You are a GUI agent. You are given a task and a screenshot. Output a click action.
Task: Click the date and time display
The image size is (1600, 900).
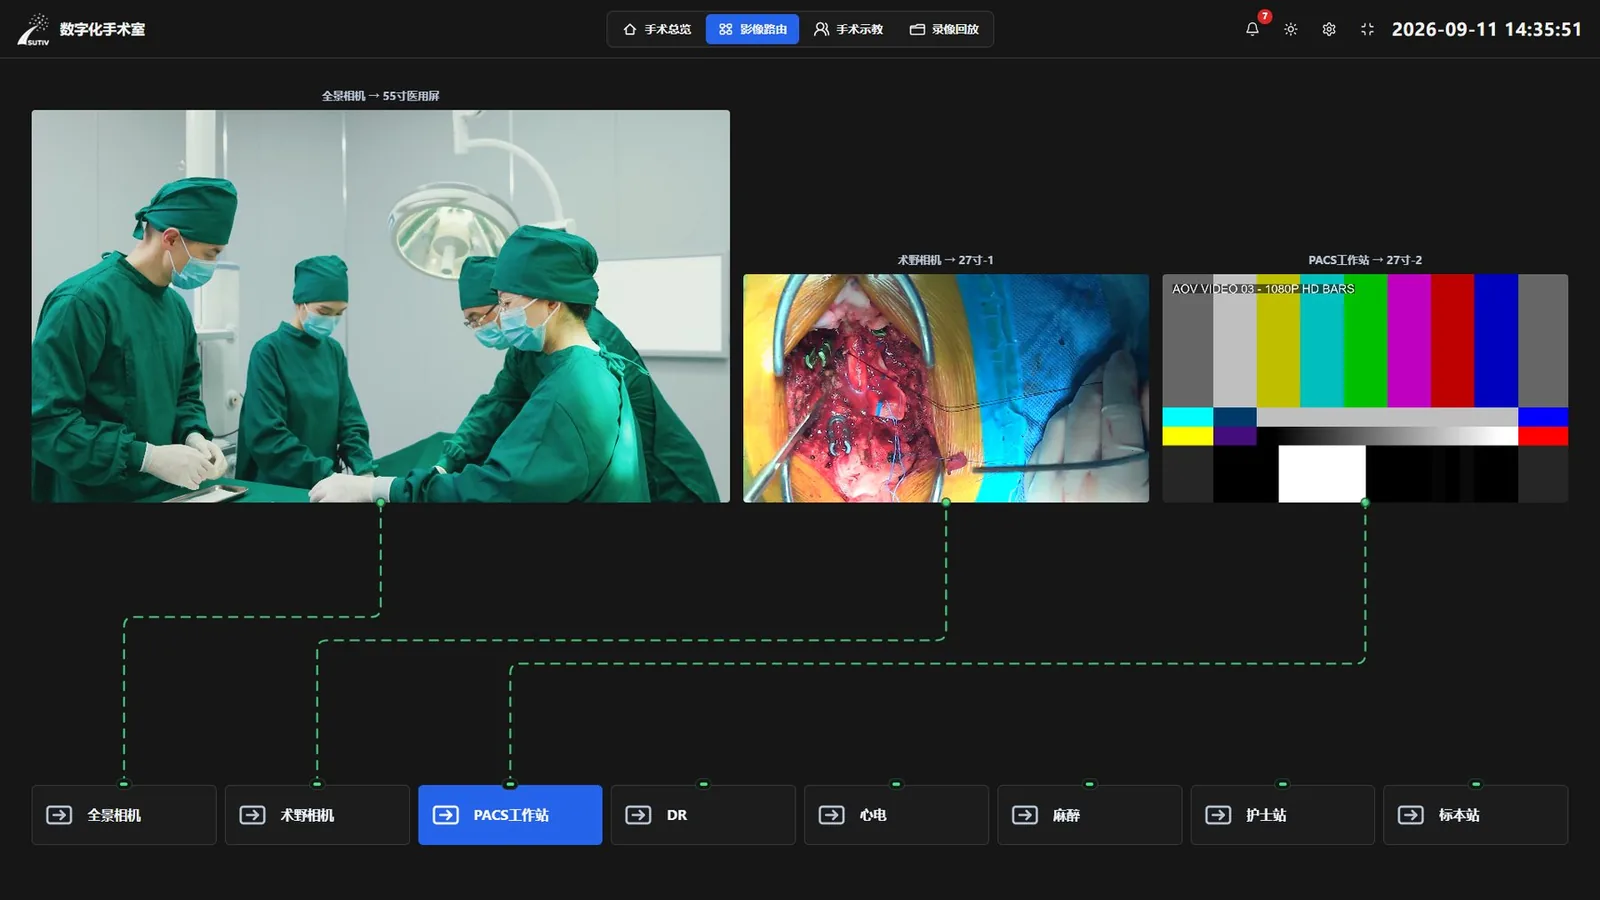1486,29
